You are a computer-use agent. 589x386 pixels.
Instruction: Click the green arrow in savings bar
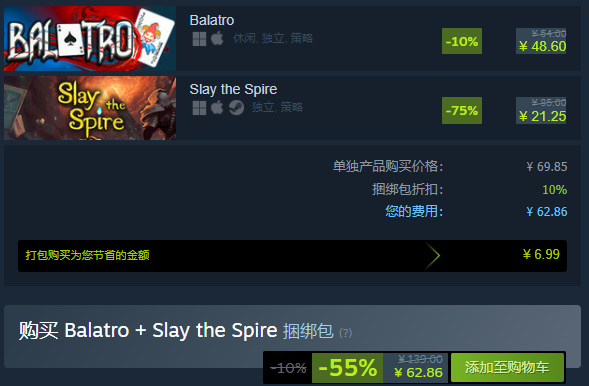pyautogui.click(x=432, y=256)
